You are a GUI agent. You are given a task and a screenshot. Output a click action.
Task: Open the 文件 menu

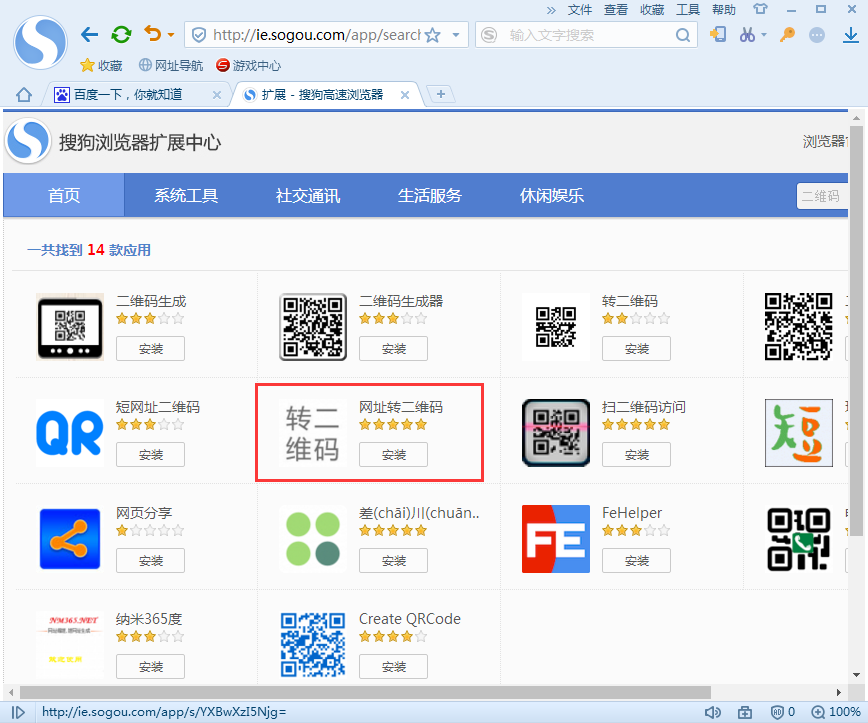[x=580, y=9]
